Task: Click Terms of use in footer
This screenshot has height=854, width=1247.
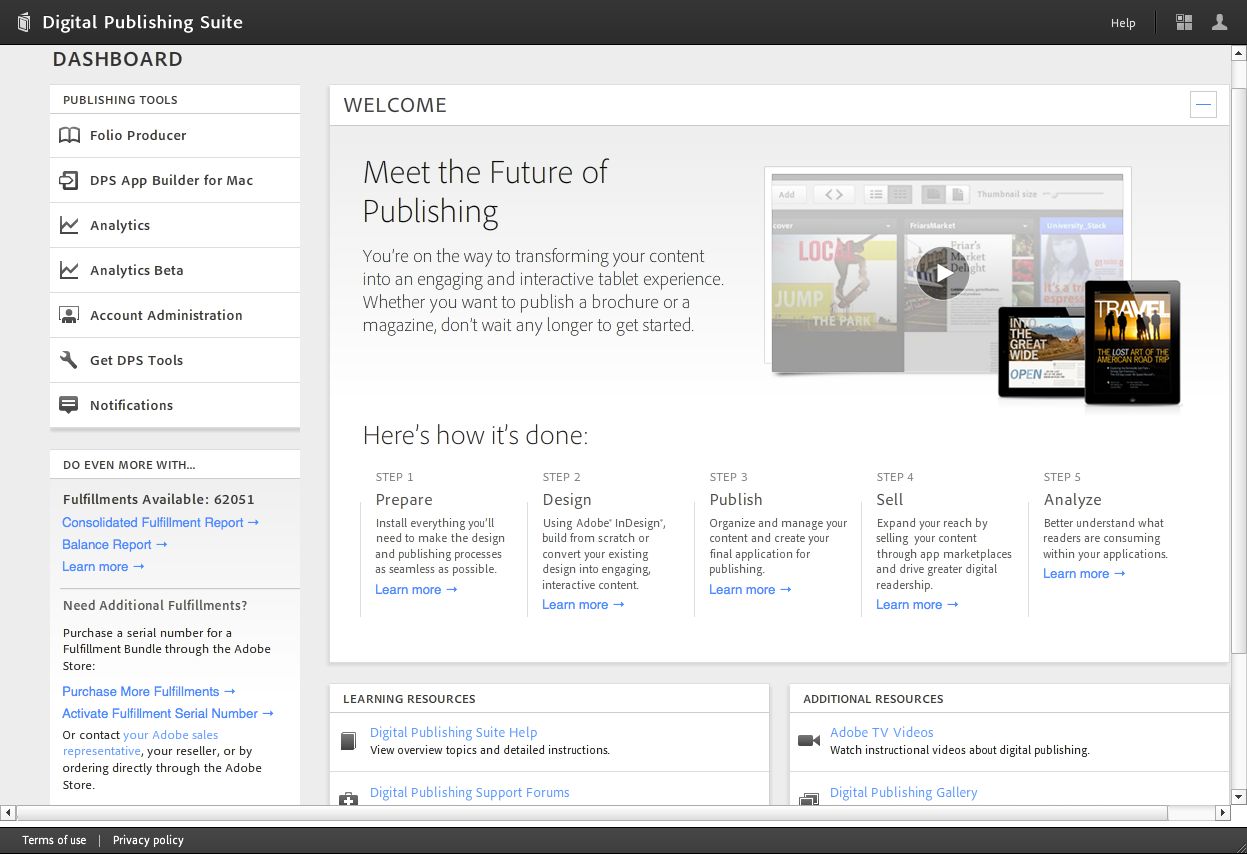Action: 54,840
